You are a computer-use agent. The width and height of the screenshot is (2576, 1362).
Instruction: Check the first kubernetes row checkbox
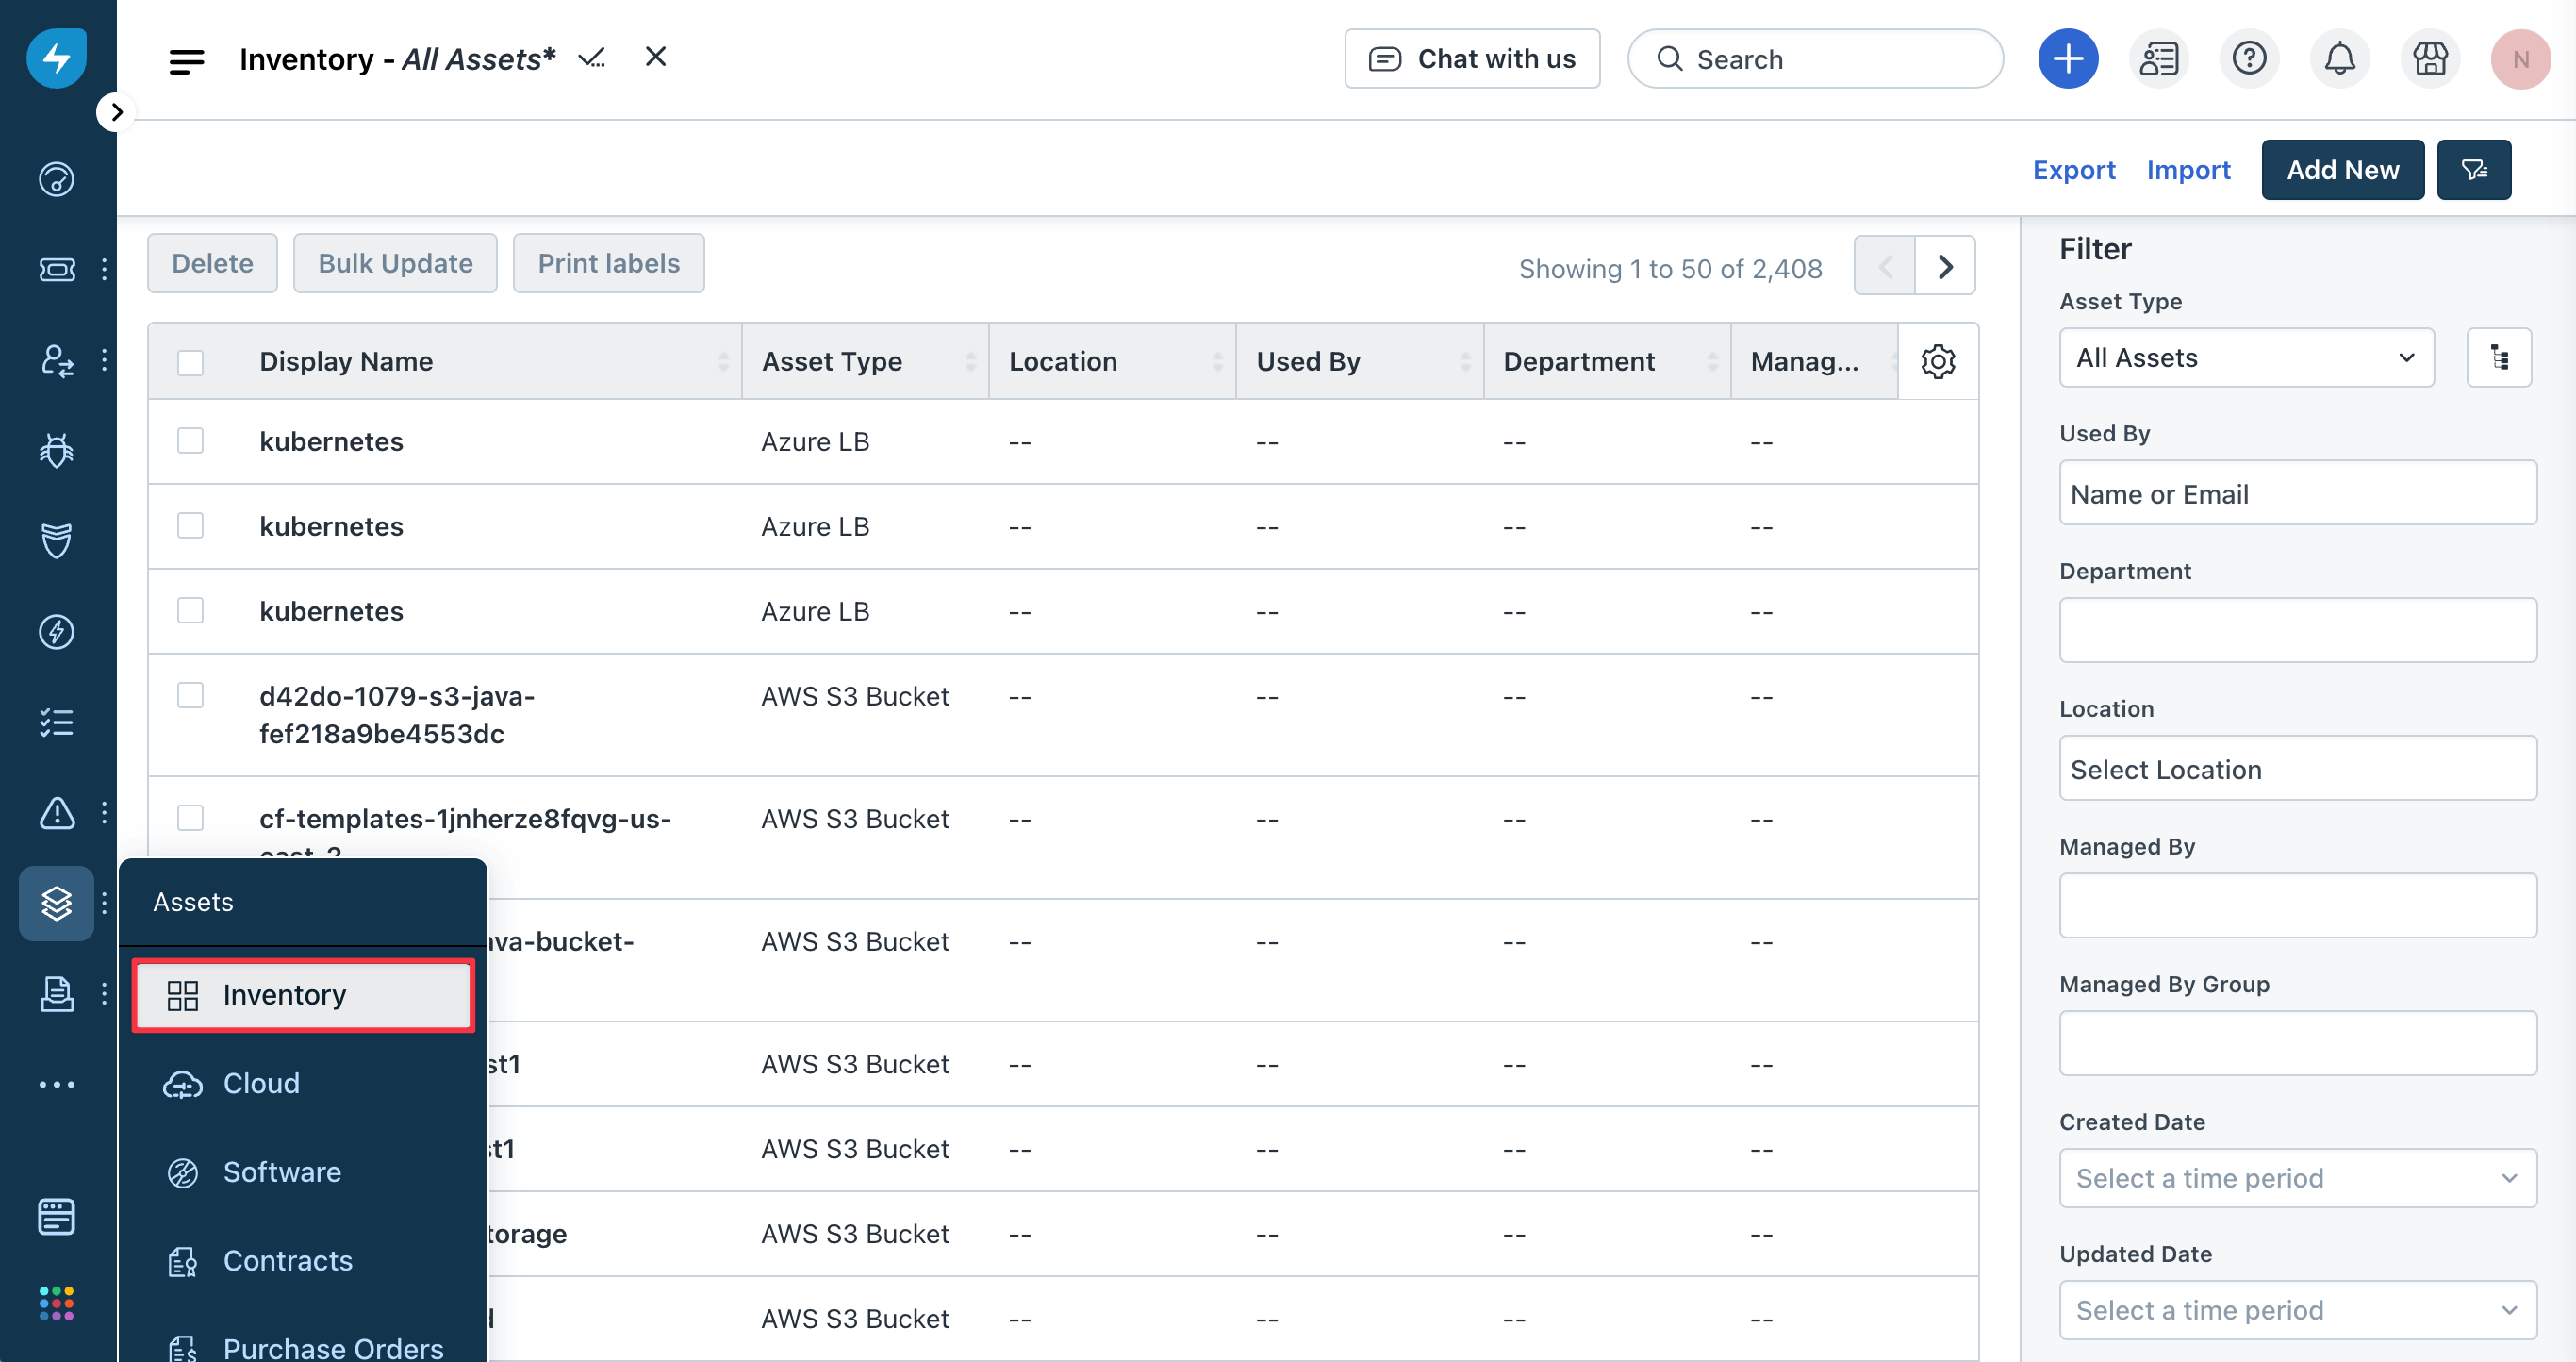tap(190, 441)
